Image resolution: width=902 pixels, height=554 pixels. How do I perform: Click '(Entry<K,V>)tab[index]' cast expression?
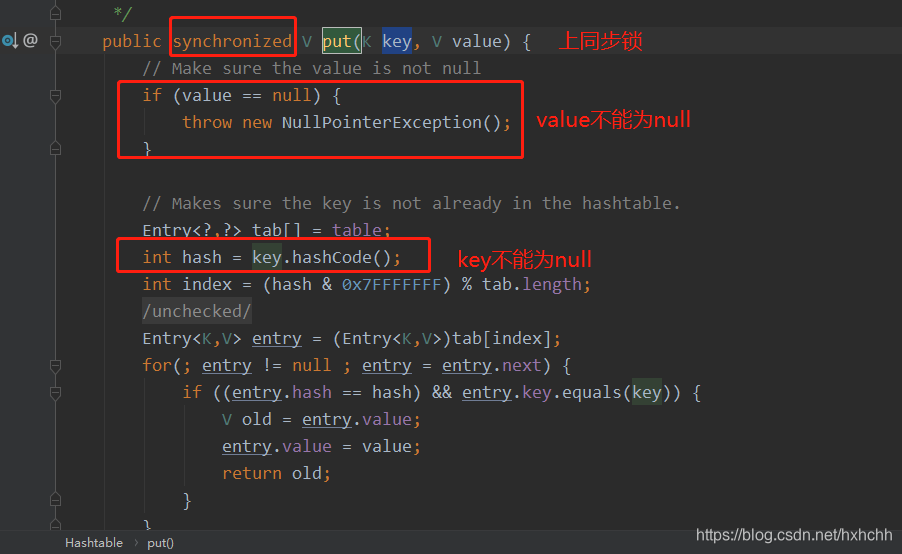pos(442,338)
